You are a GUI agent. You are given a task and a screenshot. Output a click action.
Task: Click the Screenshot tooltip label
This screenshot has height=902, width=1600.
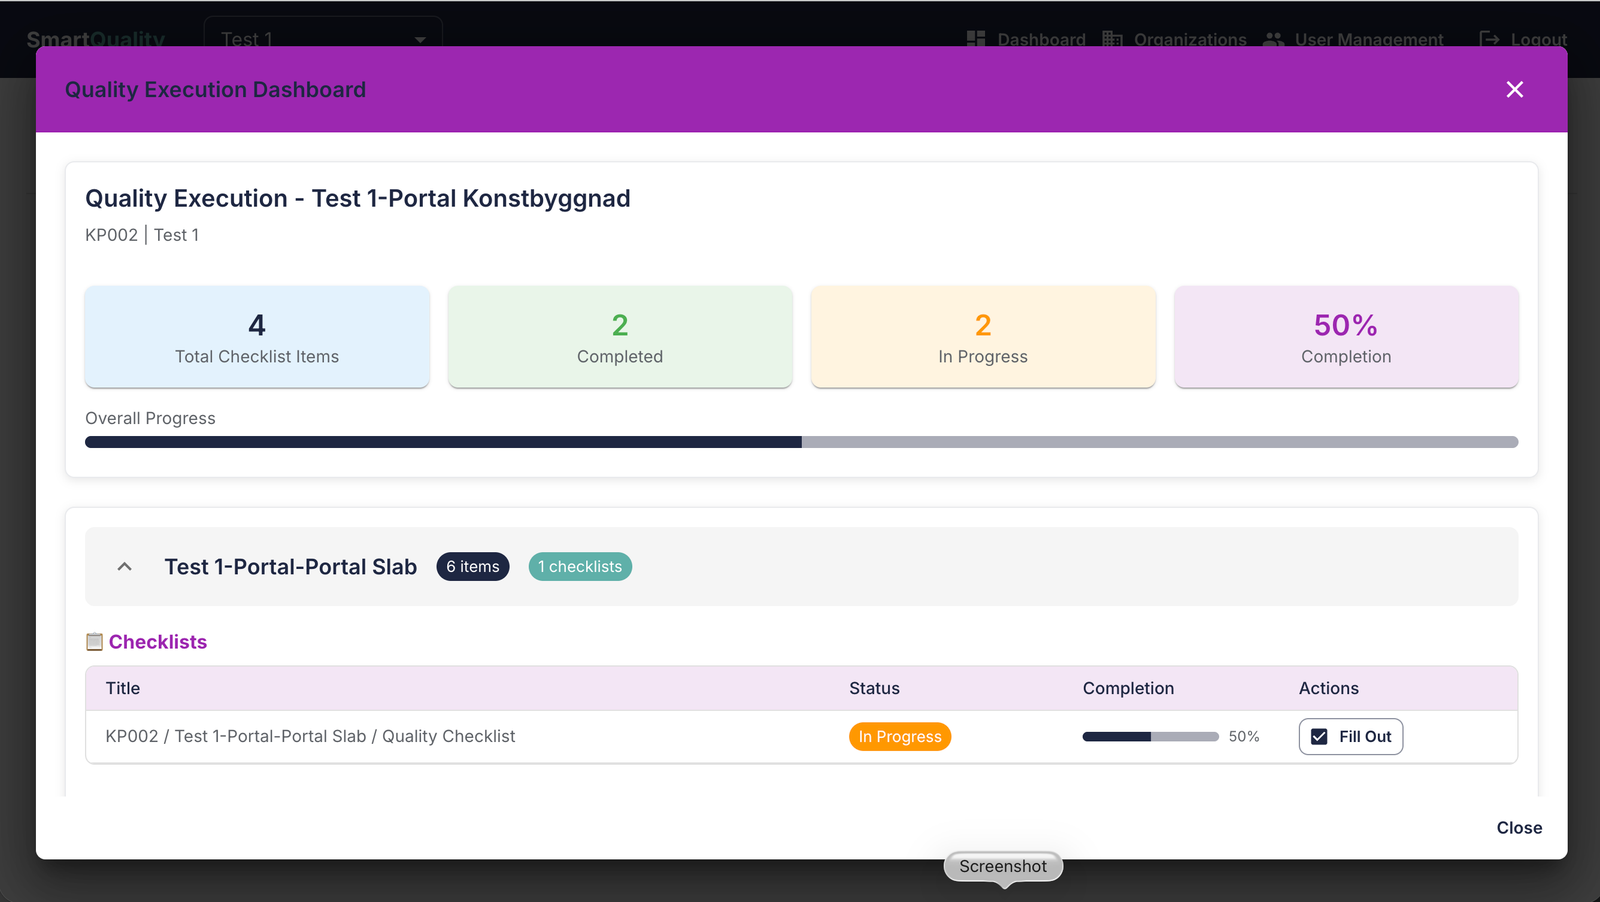(1003, 867)
